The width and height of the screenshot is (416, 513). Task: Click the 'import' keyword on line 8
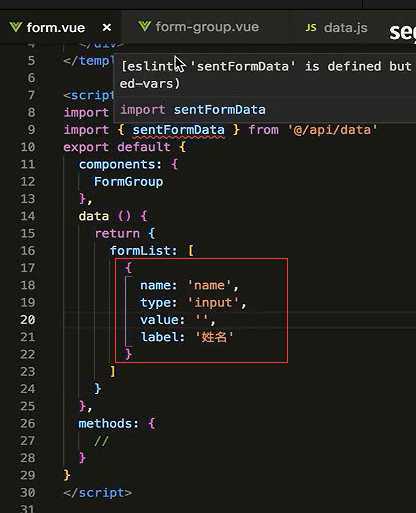86,113
